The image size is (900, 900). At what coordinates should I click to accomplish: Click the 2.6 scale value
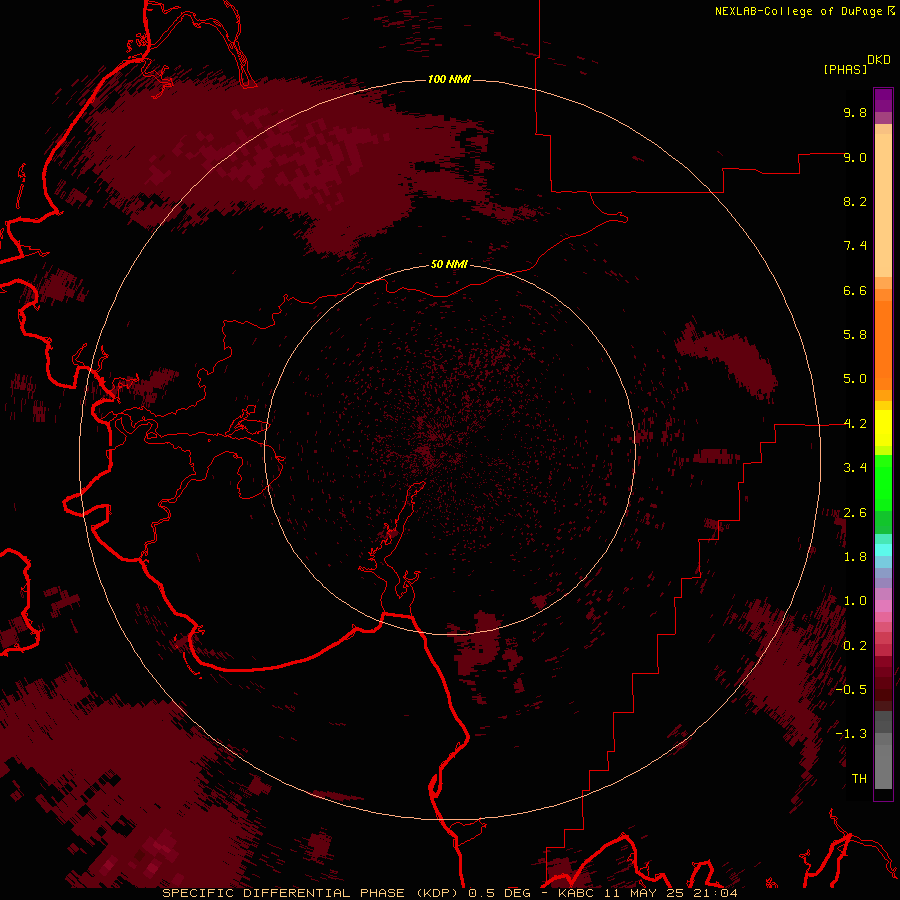click(x=855, y=513)
